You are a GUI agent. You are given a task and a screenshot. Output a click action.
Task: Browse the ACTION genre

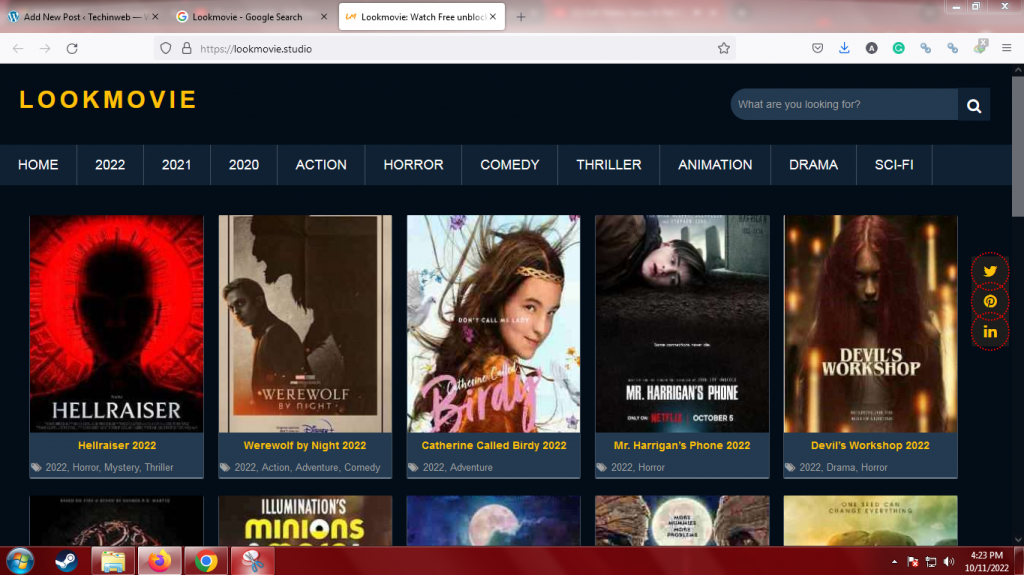pos(321,165)
